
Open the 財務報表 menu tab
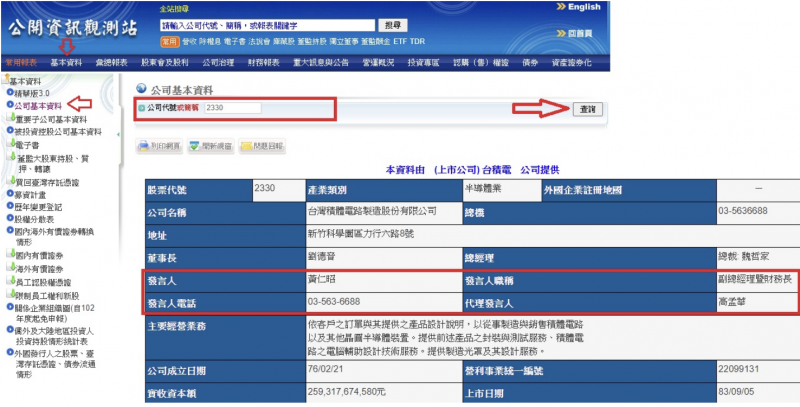(x=264, y=63)
